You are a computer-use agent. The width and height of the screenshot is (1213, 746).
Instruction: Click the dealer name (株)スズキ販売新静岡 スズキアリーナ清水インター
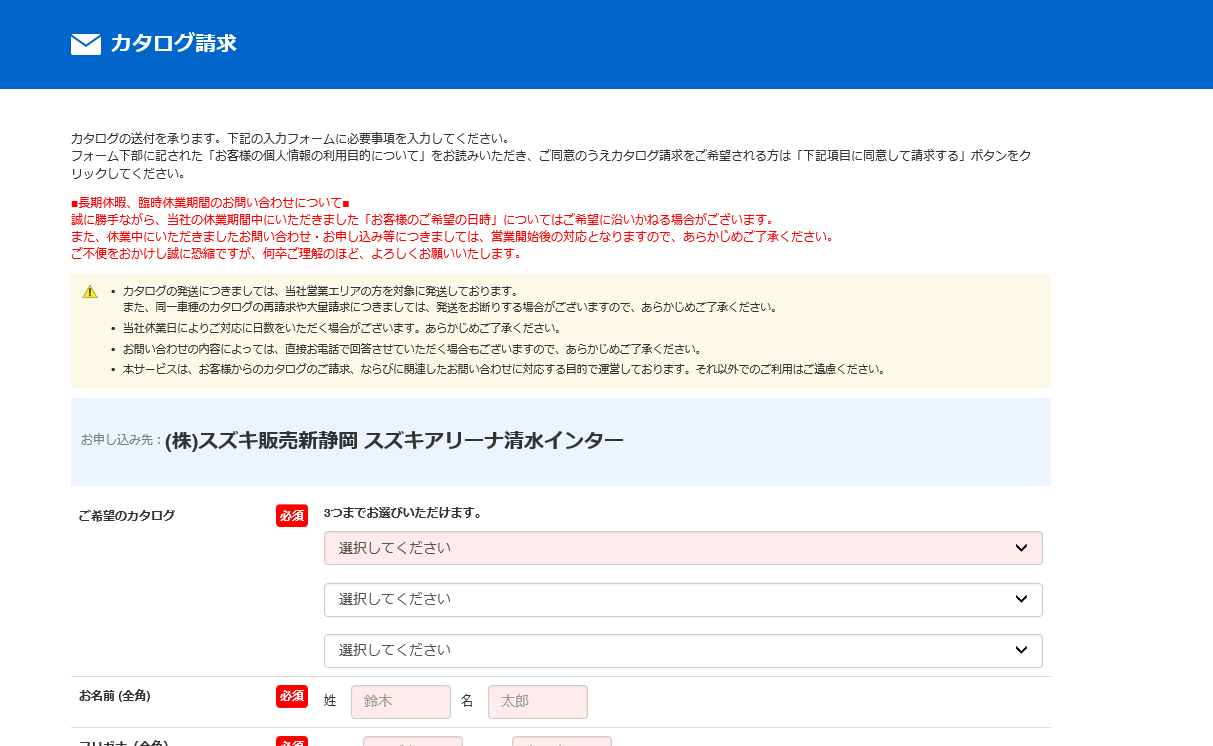[394, 440]
